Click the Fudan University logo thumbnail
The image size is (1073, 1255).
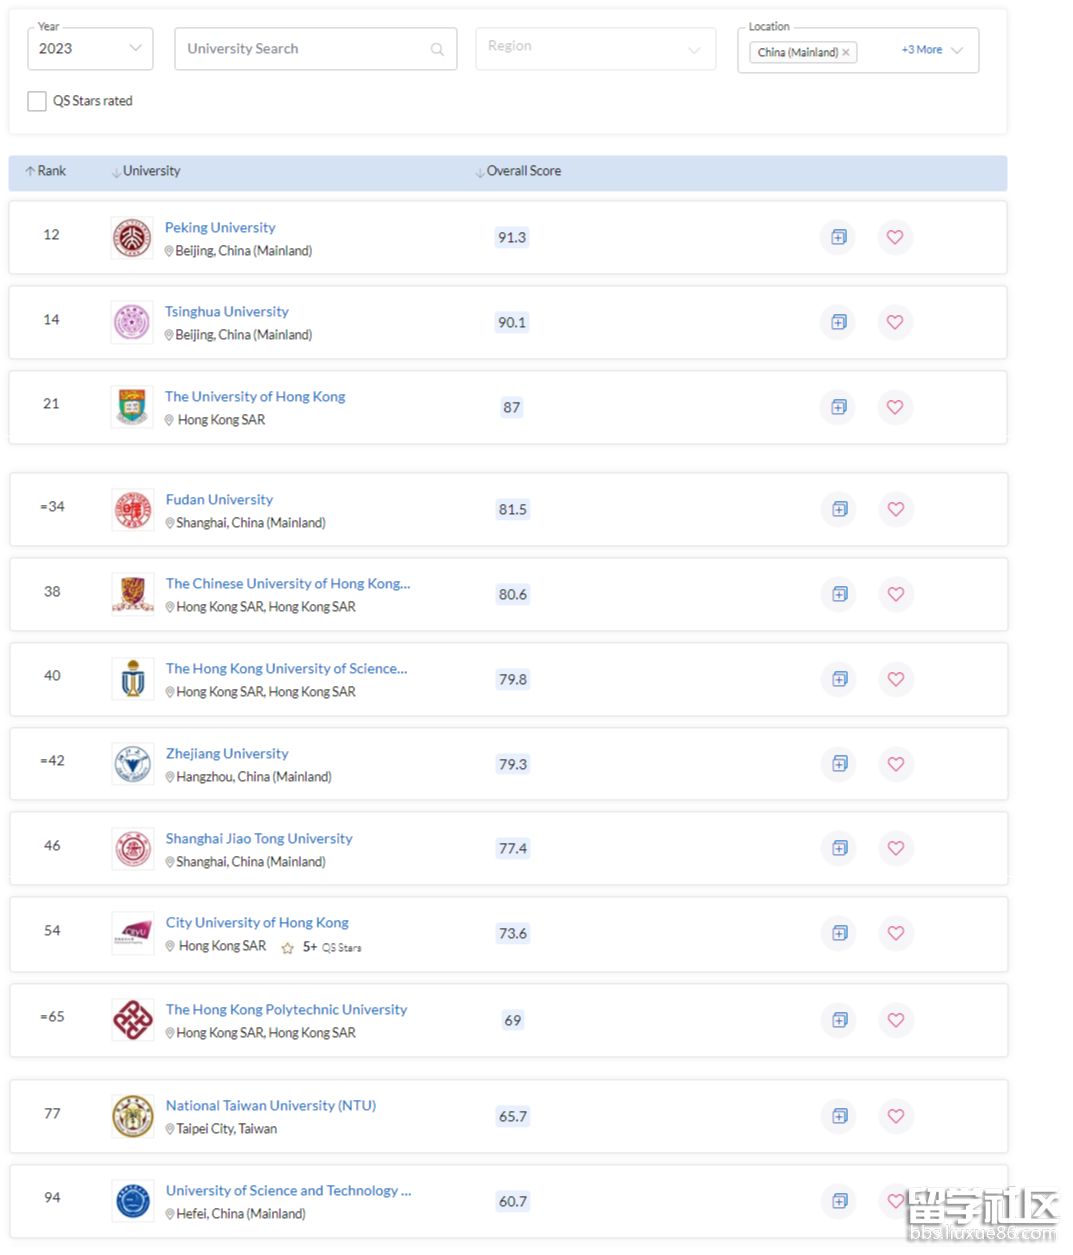[x=133, y=510]
